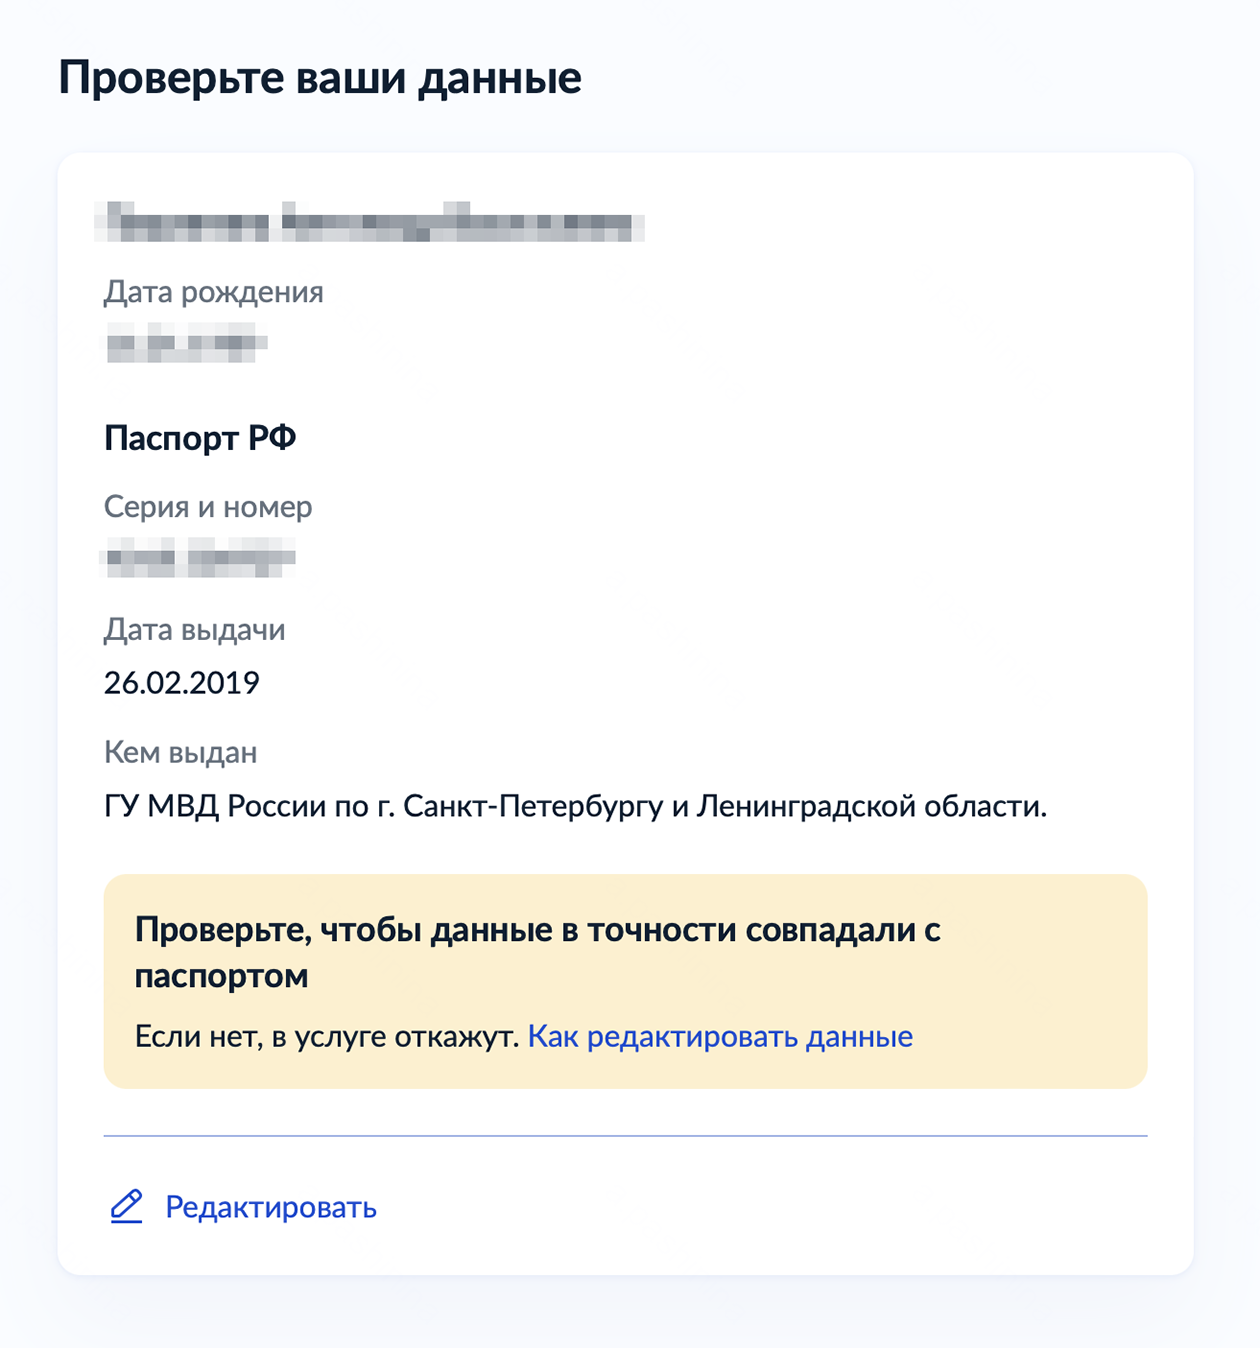
Task: Select the blurred full name line
Action: (x=370, y=222)
